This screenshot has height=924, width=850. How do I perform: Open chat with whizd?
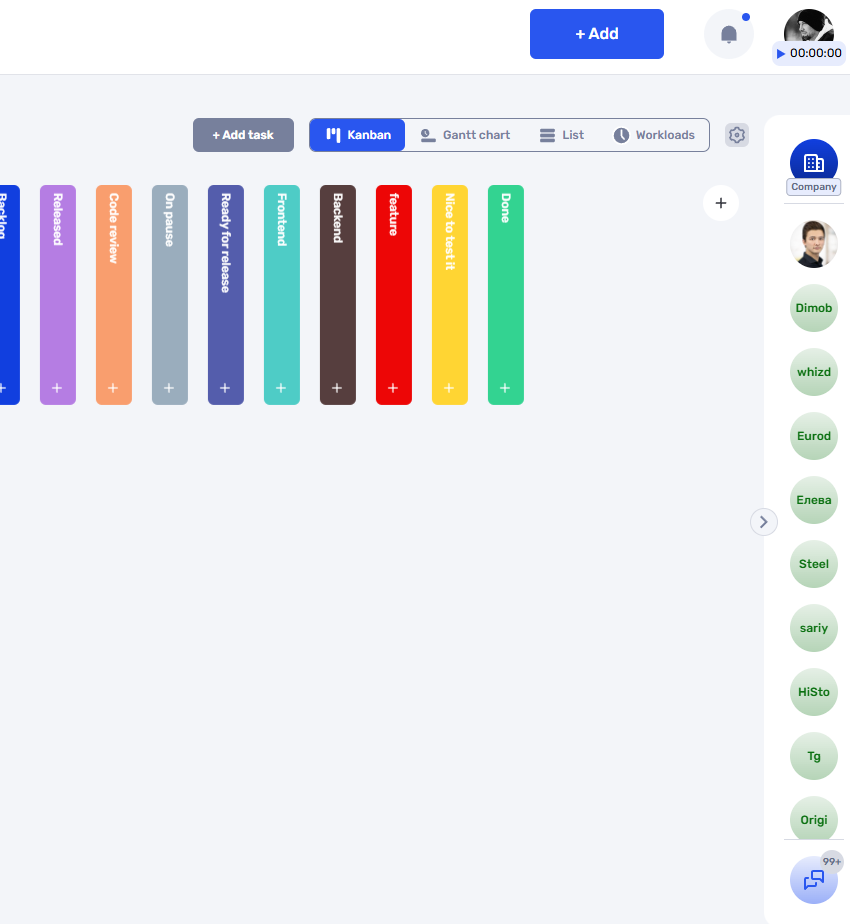[x=813, y=372]
